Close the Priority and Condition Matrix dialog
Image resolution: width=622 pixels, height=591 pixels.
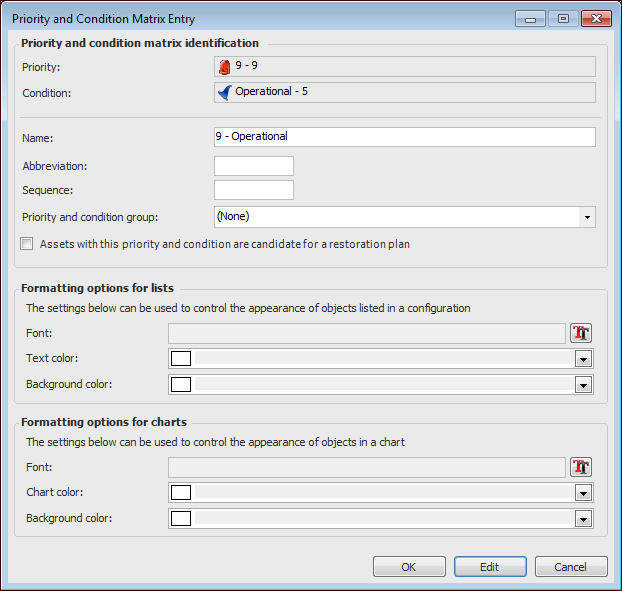(x=596, y=18)
